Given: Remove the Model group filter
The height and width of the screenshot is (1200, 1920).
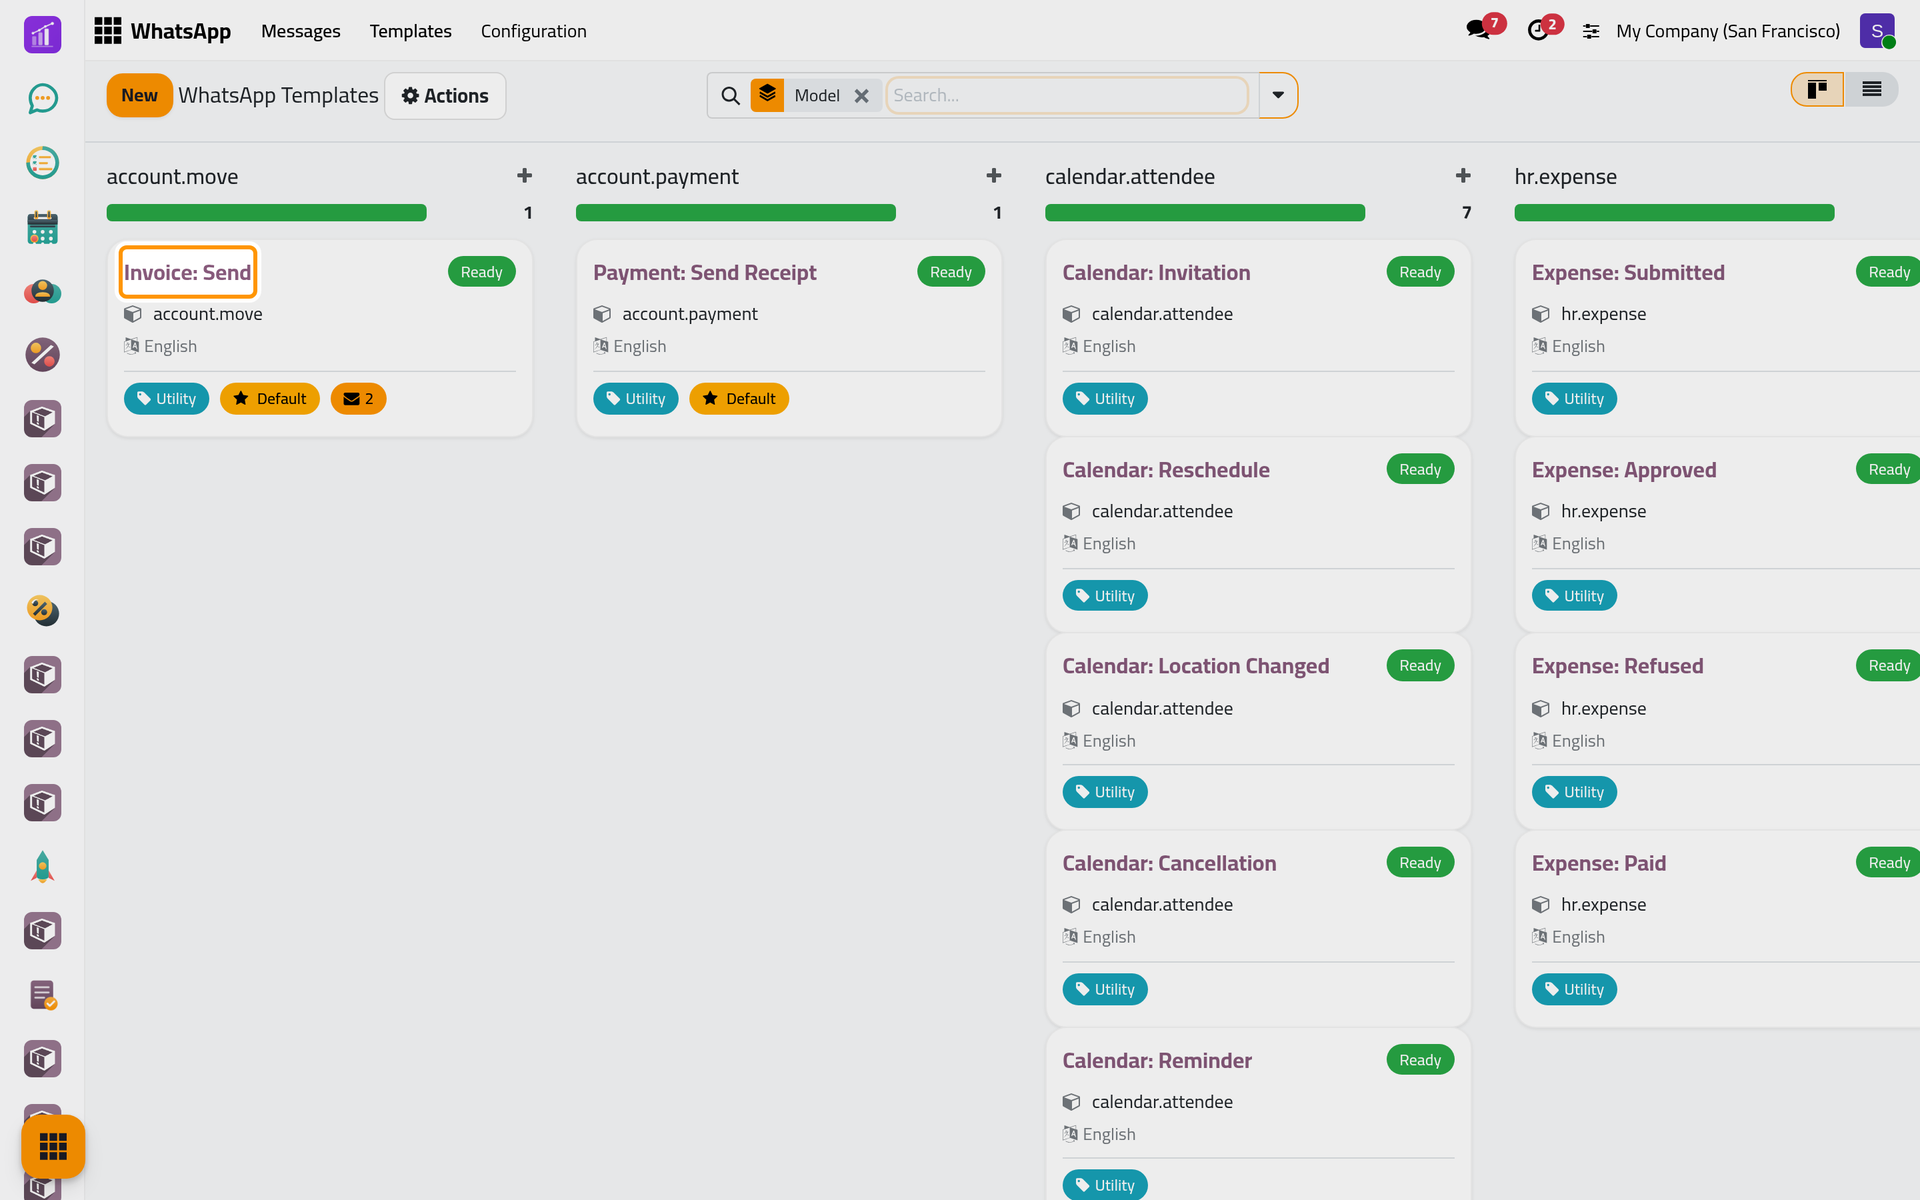Looking at the screenshot, I should click(x=861, y=96).
